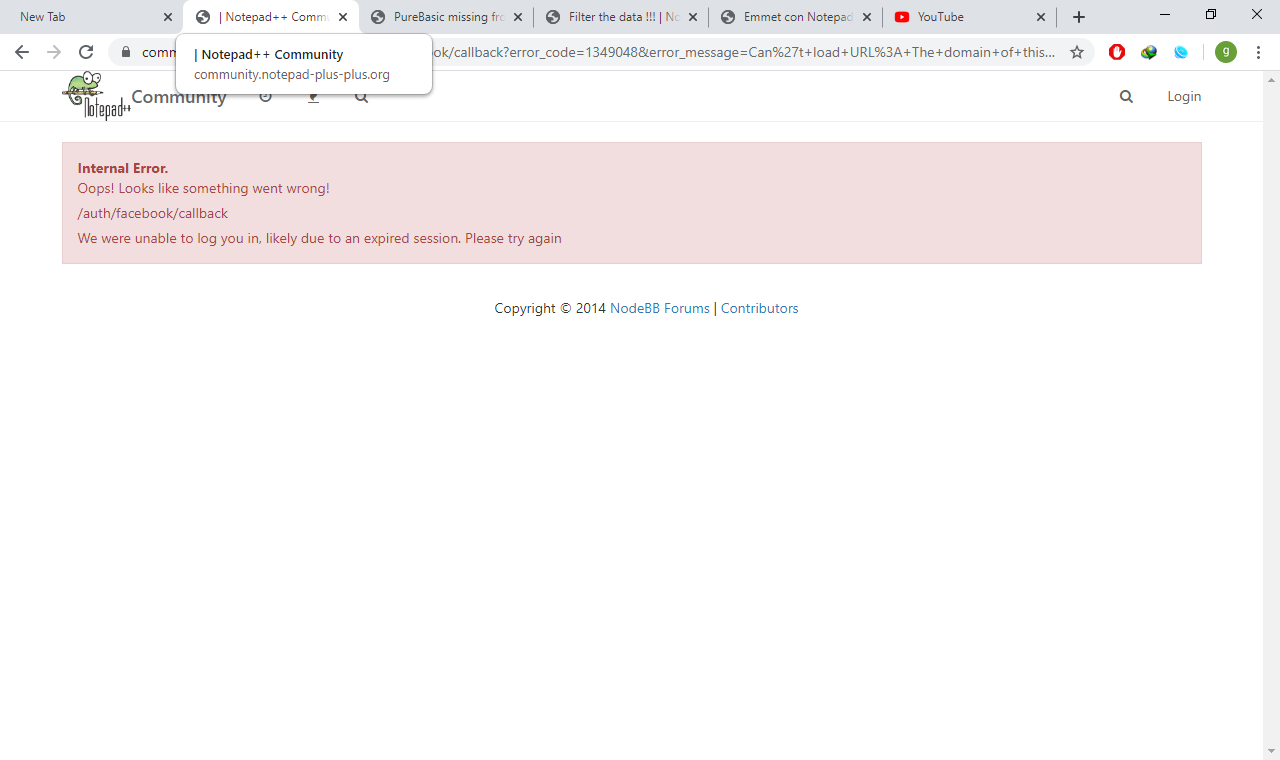Click the blue swirl extension icon

[x=1181, y=52]
